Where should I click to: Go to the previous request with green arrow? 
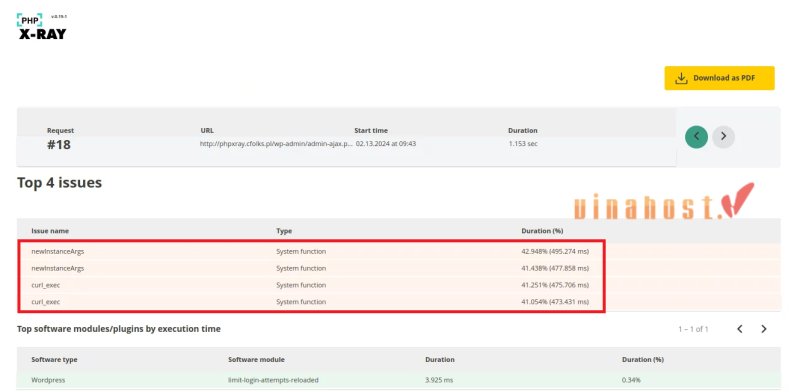(x=696, y=137)
